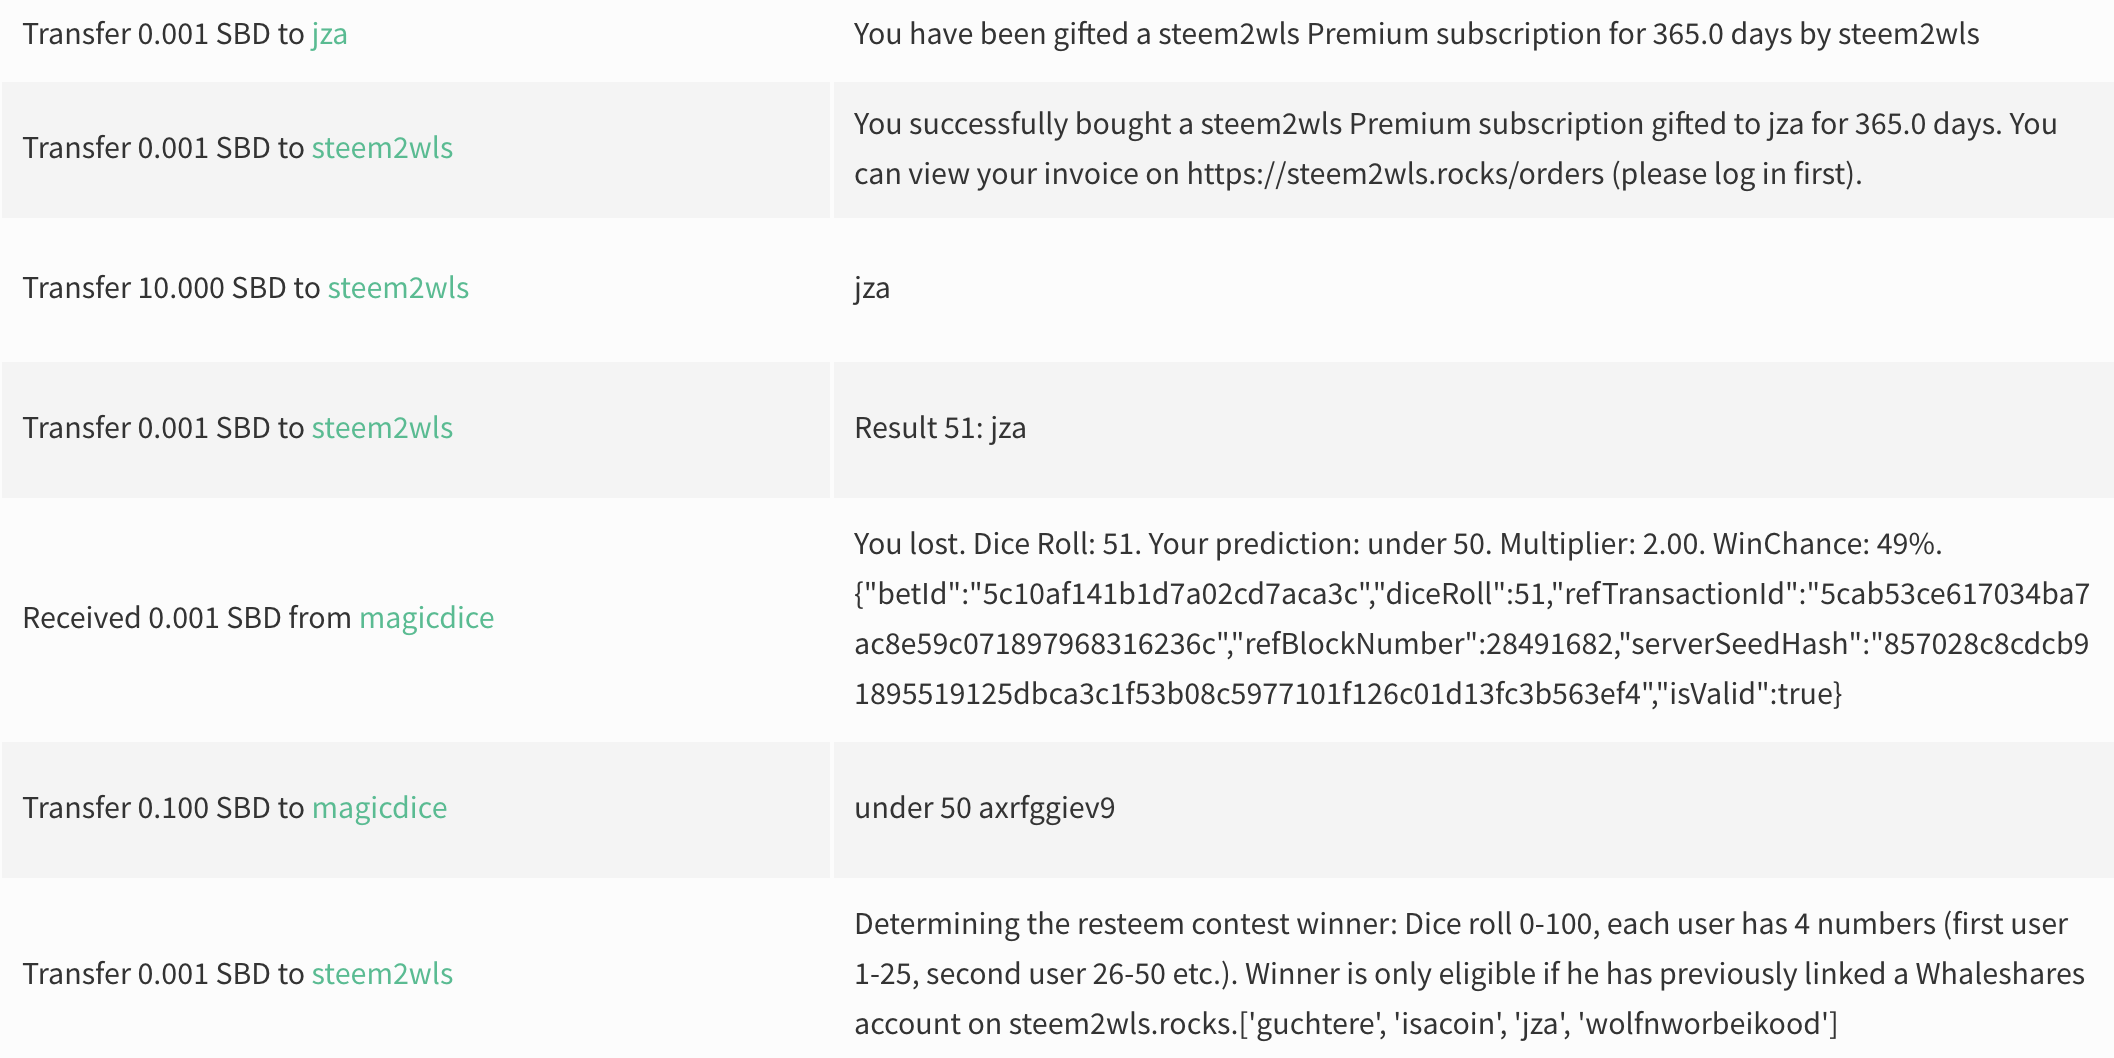
Task: Open magicdice link in 0.100 SBD transfer
Action: point(379,808)
